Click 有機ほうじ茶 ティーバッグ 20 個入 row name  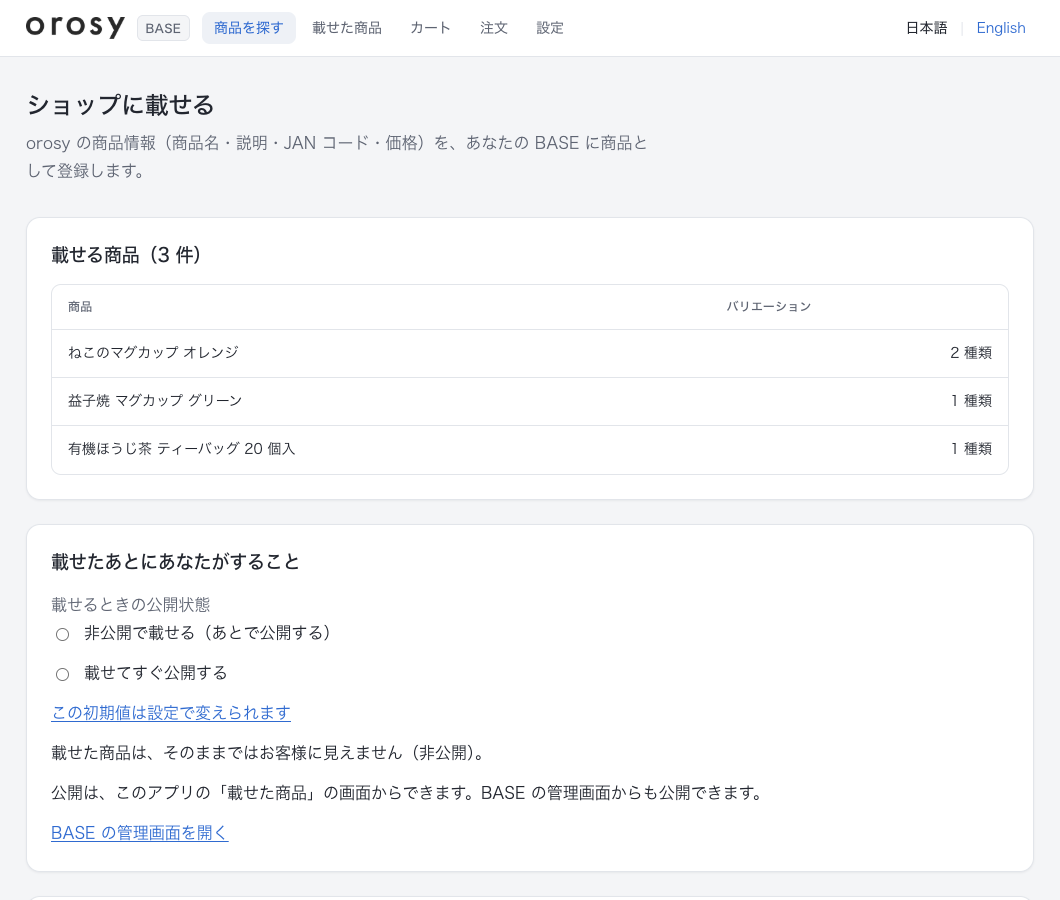click(x=181, y=448)
